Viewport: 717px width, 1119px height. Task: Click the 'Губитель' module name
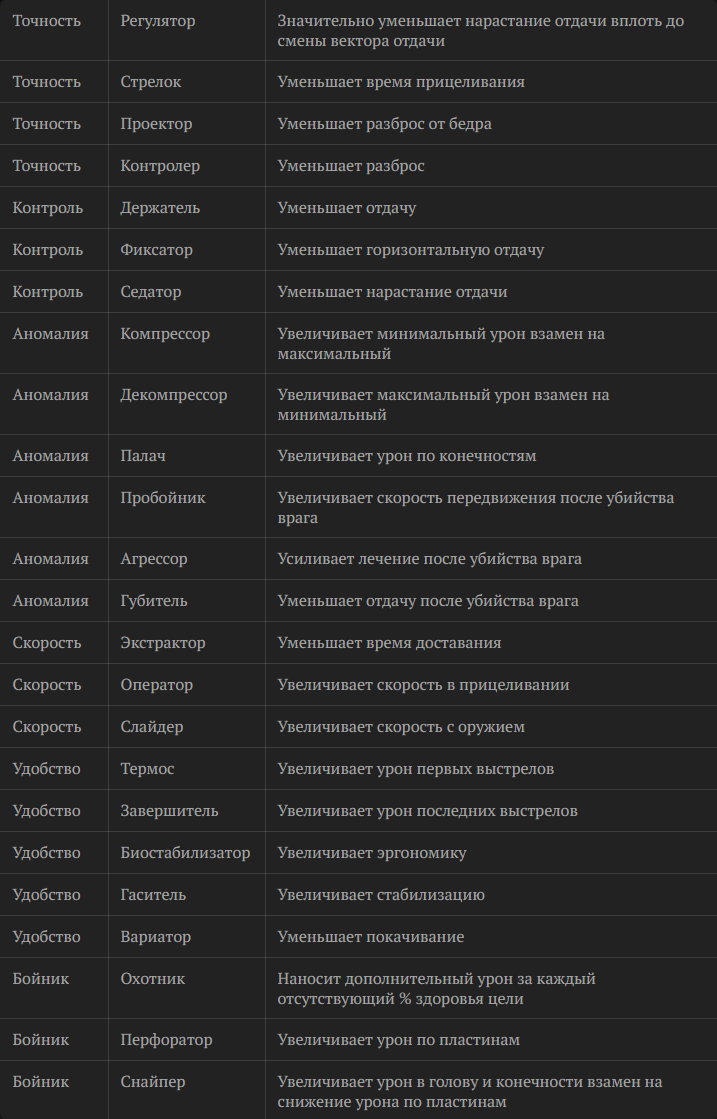(154, 601)
